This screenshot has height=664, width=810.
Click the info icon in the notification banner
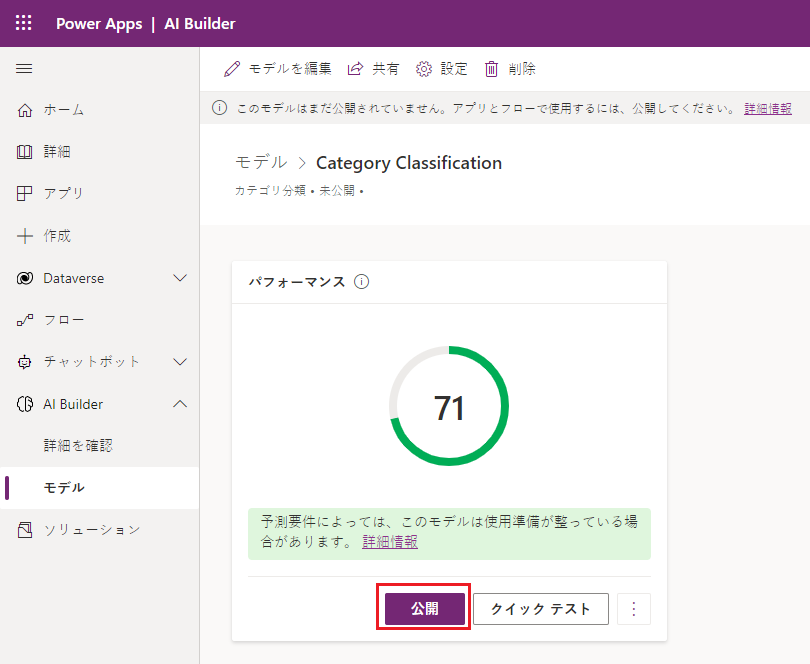click(x=220, y=108)
